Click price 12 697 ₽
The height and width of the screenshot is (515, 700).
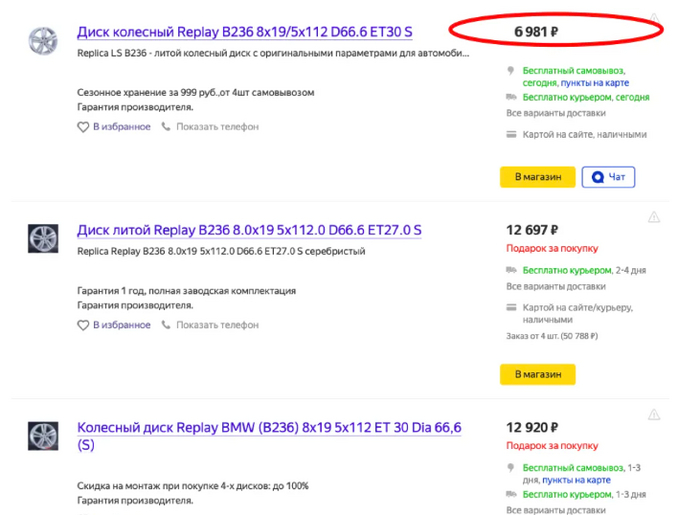532,230
